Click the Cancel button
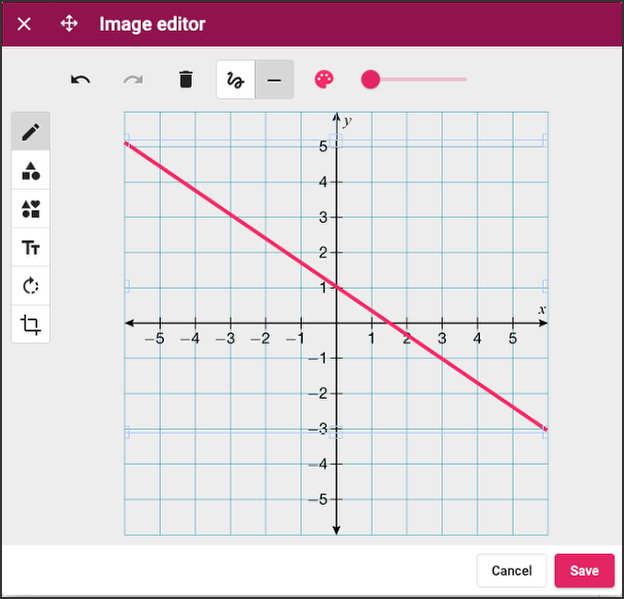 (512, 570)
